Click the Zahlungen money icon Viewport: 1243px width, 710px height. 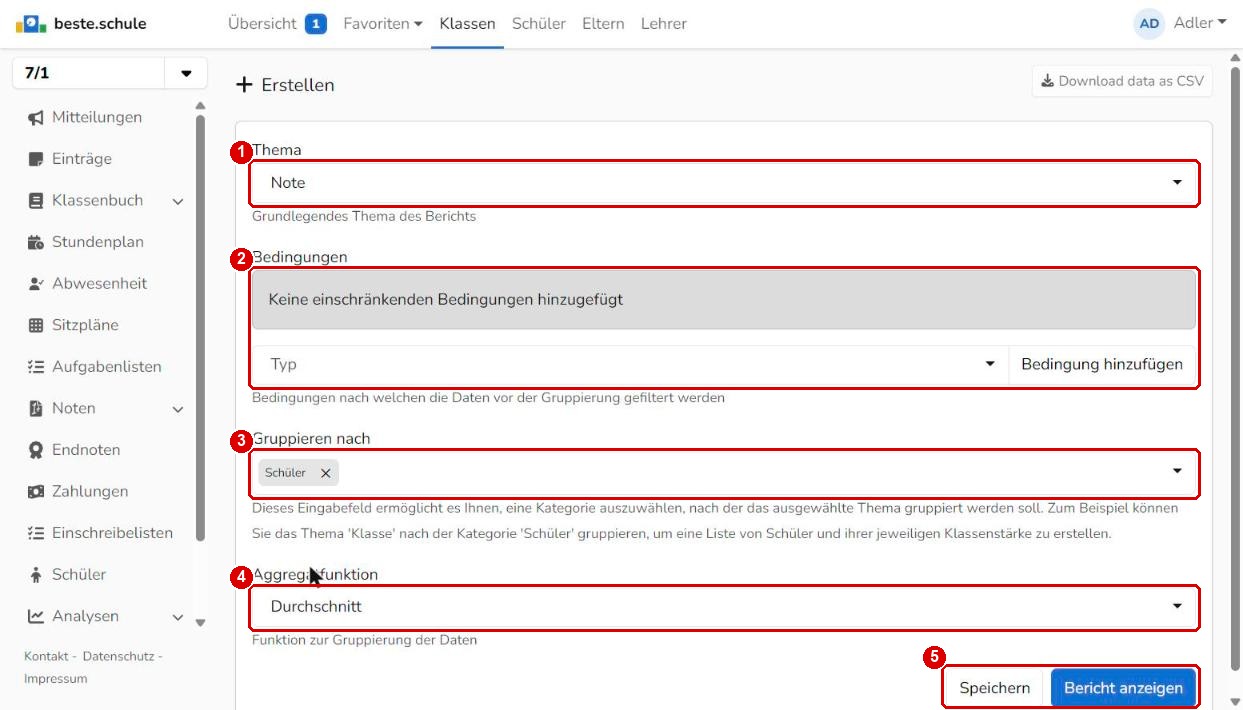tap(35, 492)
